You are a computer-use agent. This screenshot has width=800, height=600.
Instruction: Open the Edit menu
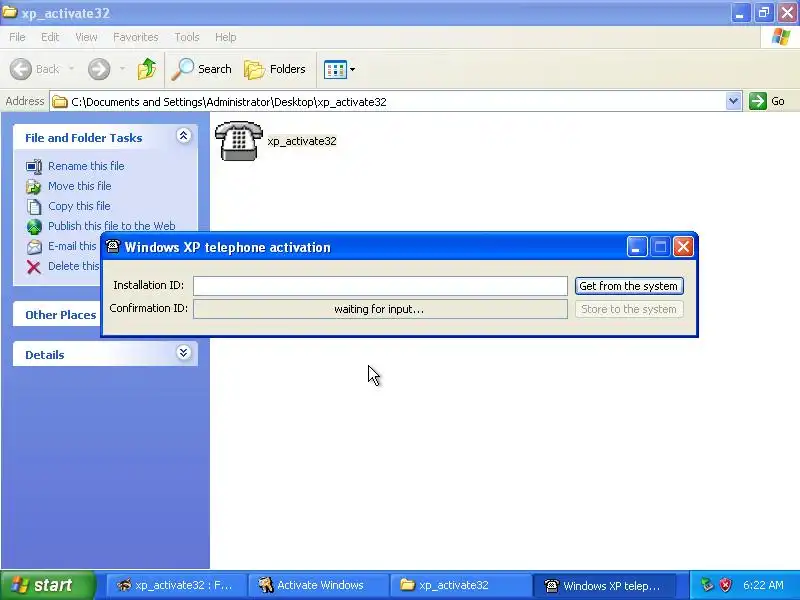click(x=50, y=37)
